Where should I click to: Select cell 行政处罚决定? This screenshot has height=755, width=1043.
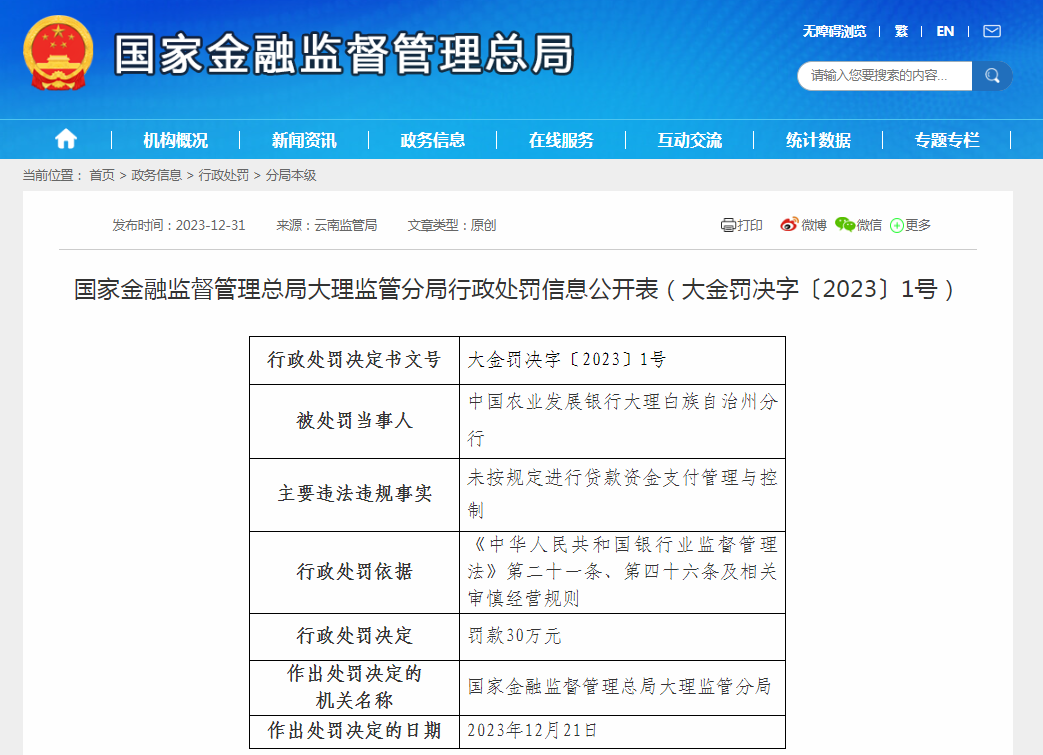355,637
